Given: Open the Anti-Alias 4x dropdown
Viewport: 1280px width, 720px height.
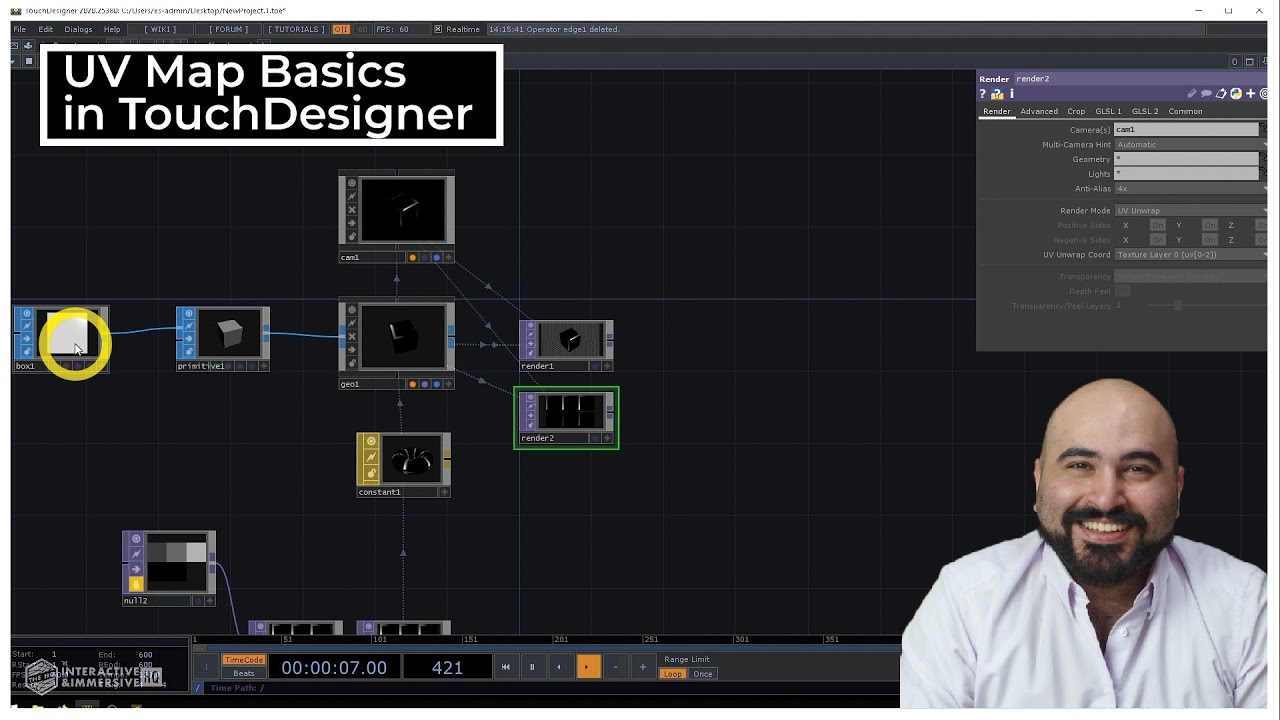Looking at the screenshot, I should tap(1189, 188).
